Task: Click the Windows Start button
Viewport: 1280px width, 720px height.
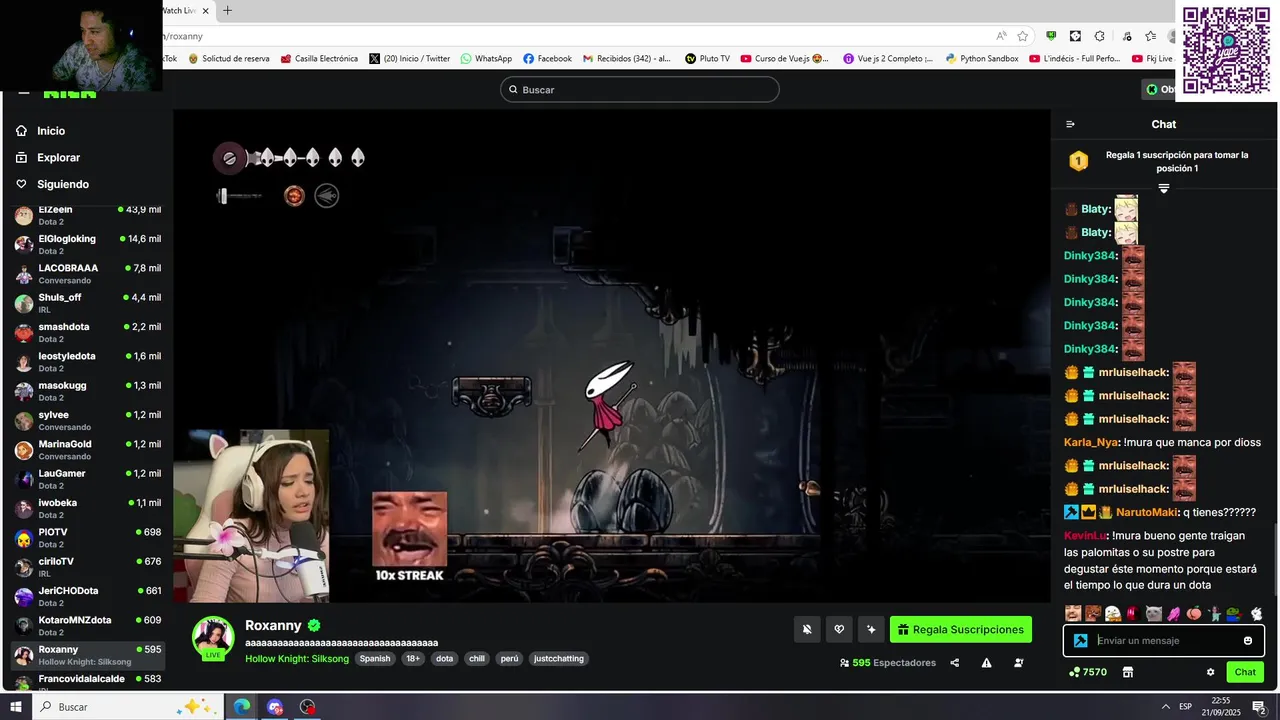Action: tap(15, 707)
